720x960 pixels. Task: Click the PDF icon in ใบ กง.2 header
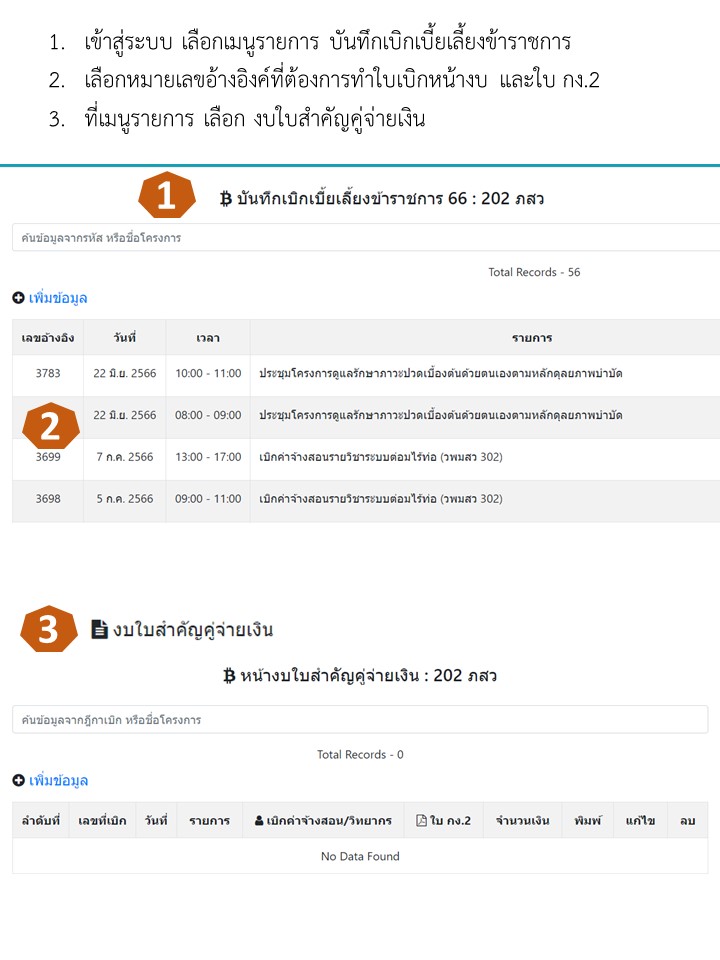pyautogui.click(x=421, y=820)
